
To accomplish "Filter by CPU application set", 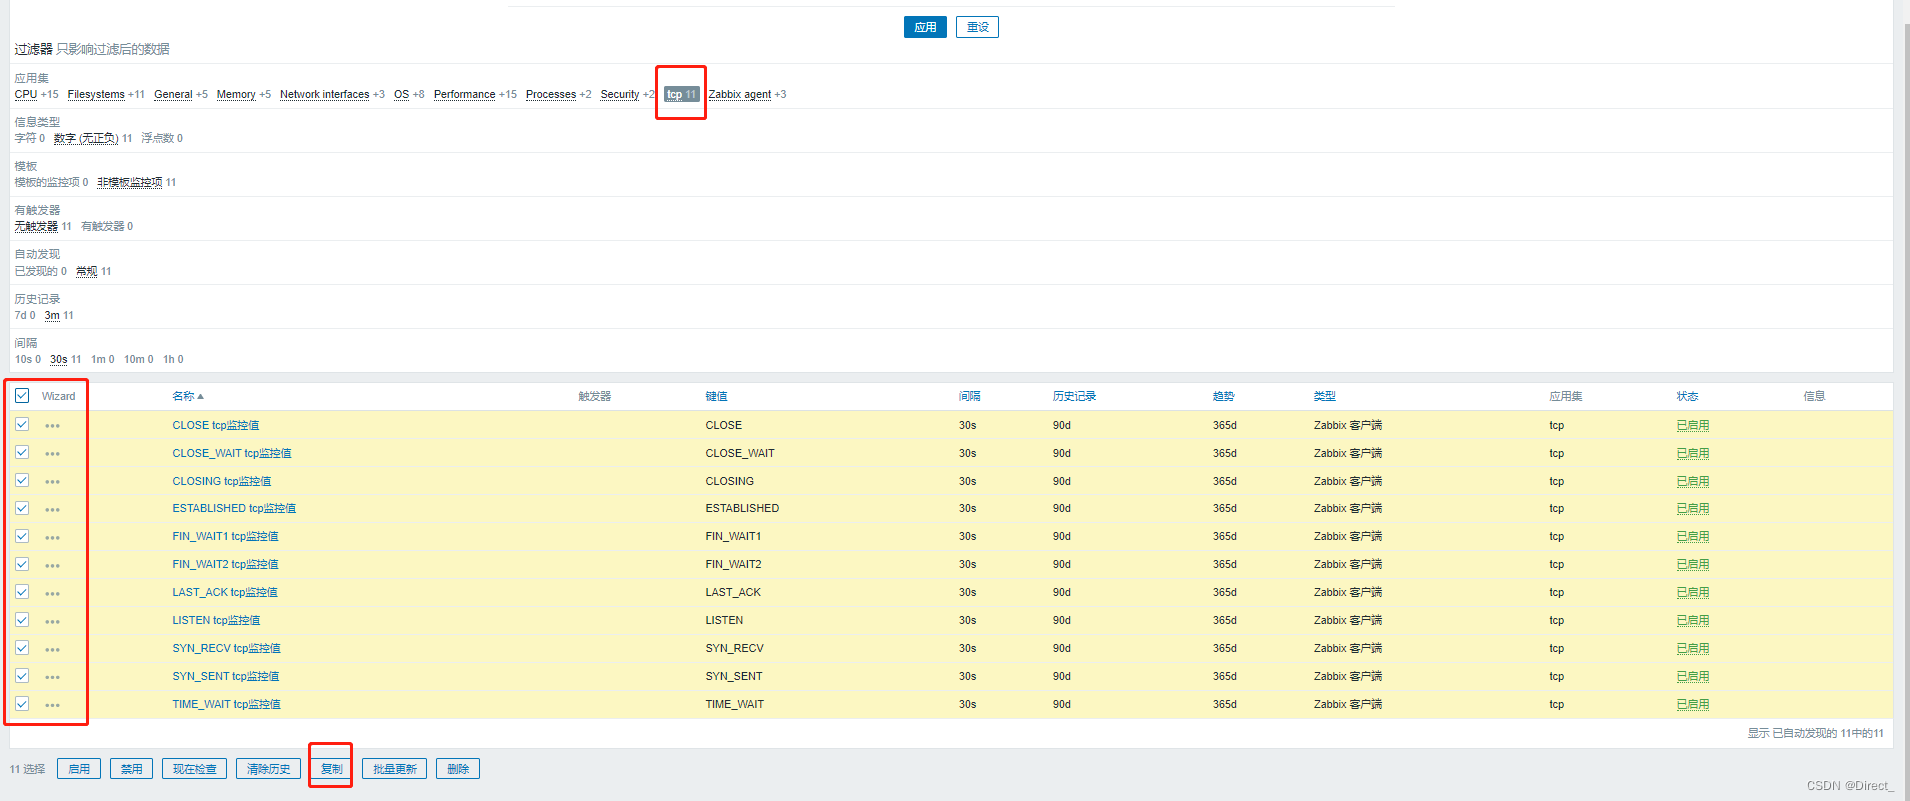I will pyautogui.click(x=26, y=94).
